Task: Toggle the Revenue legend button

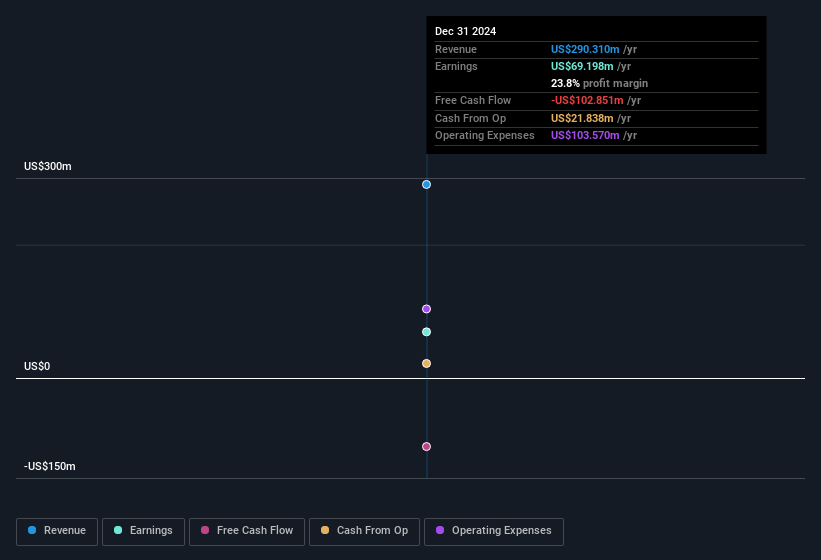Action: 57,532
